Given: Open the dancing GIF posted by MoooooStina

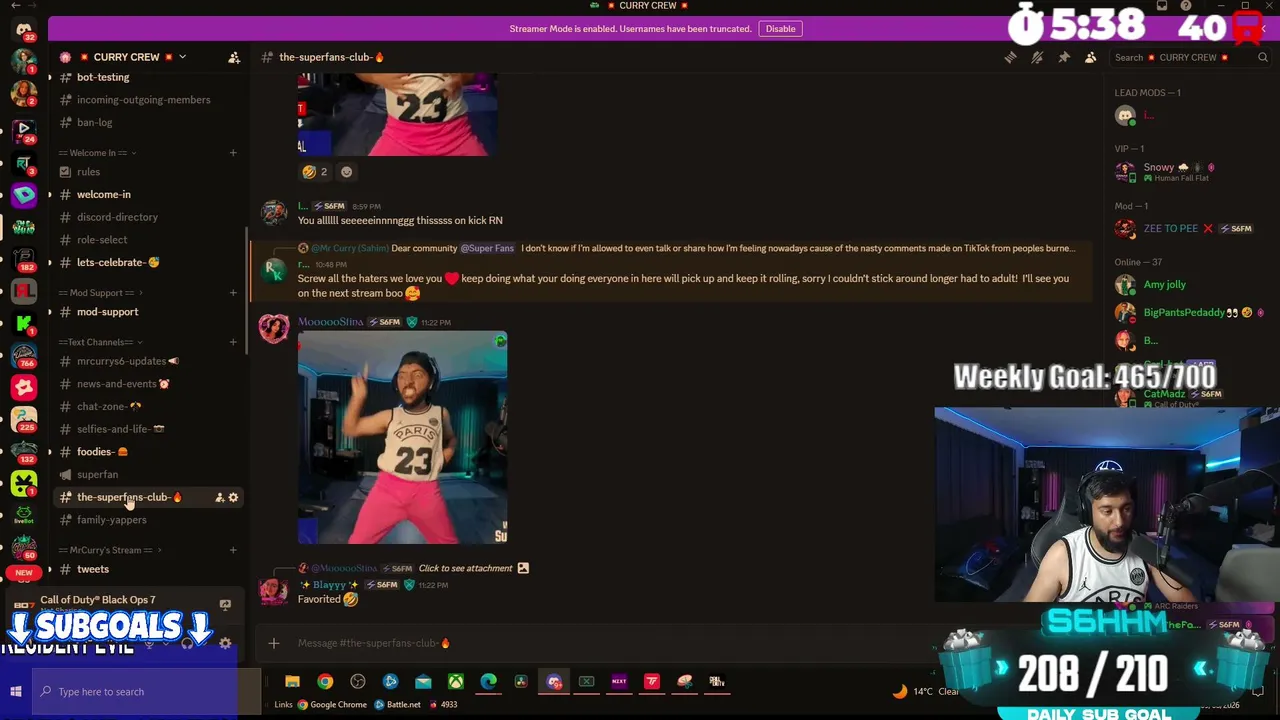Looking at the screenshot, I should (x=402, y=437).
